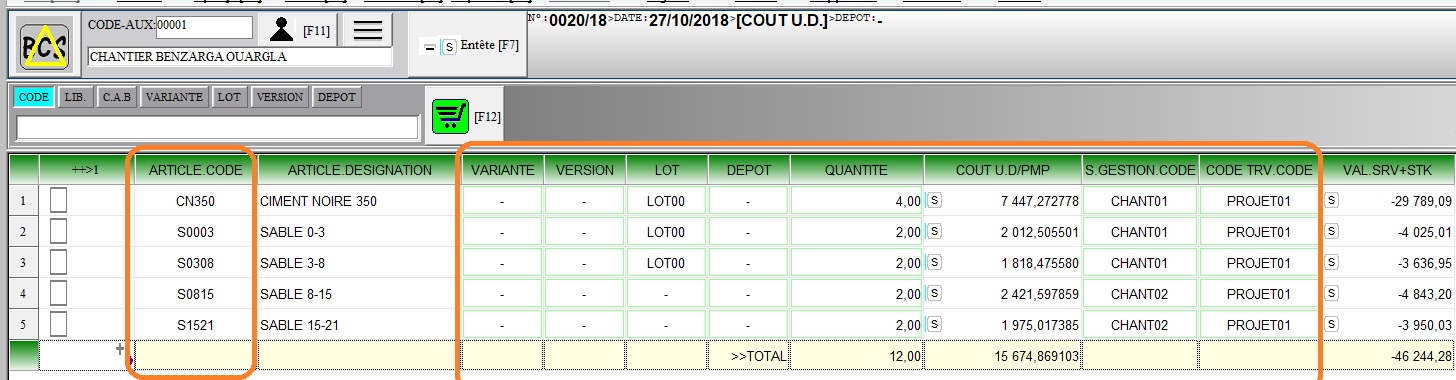
Task: Click the CODE TRV.CODE column header
Action: [x=1259, y=170]
